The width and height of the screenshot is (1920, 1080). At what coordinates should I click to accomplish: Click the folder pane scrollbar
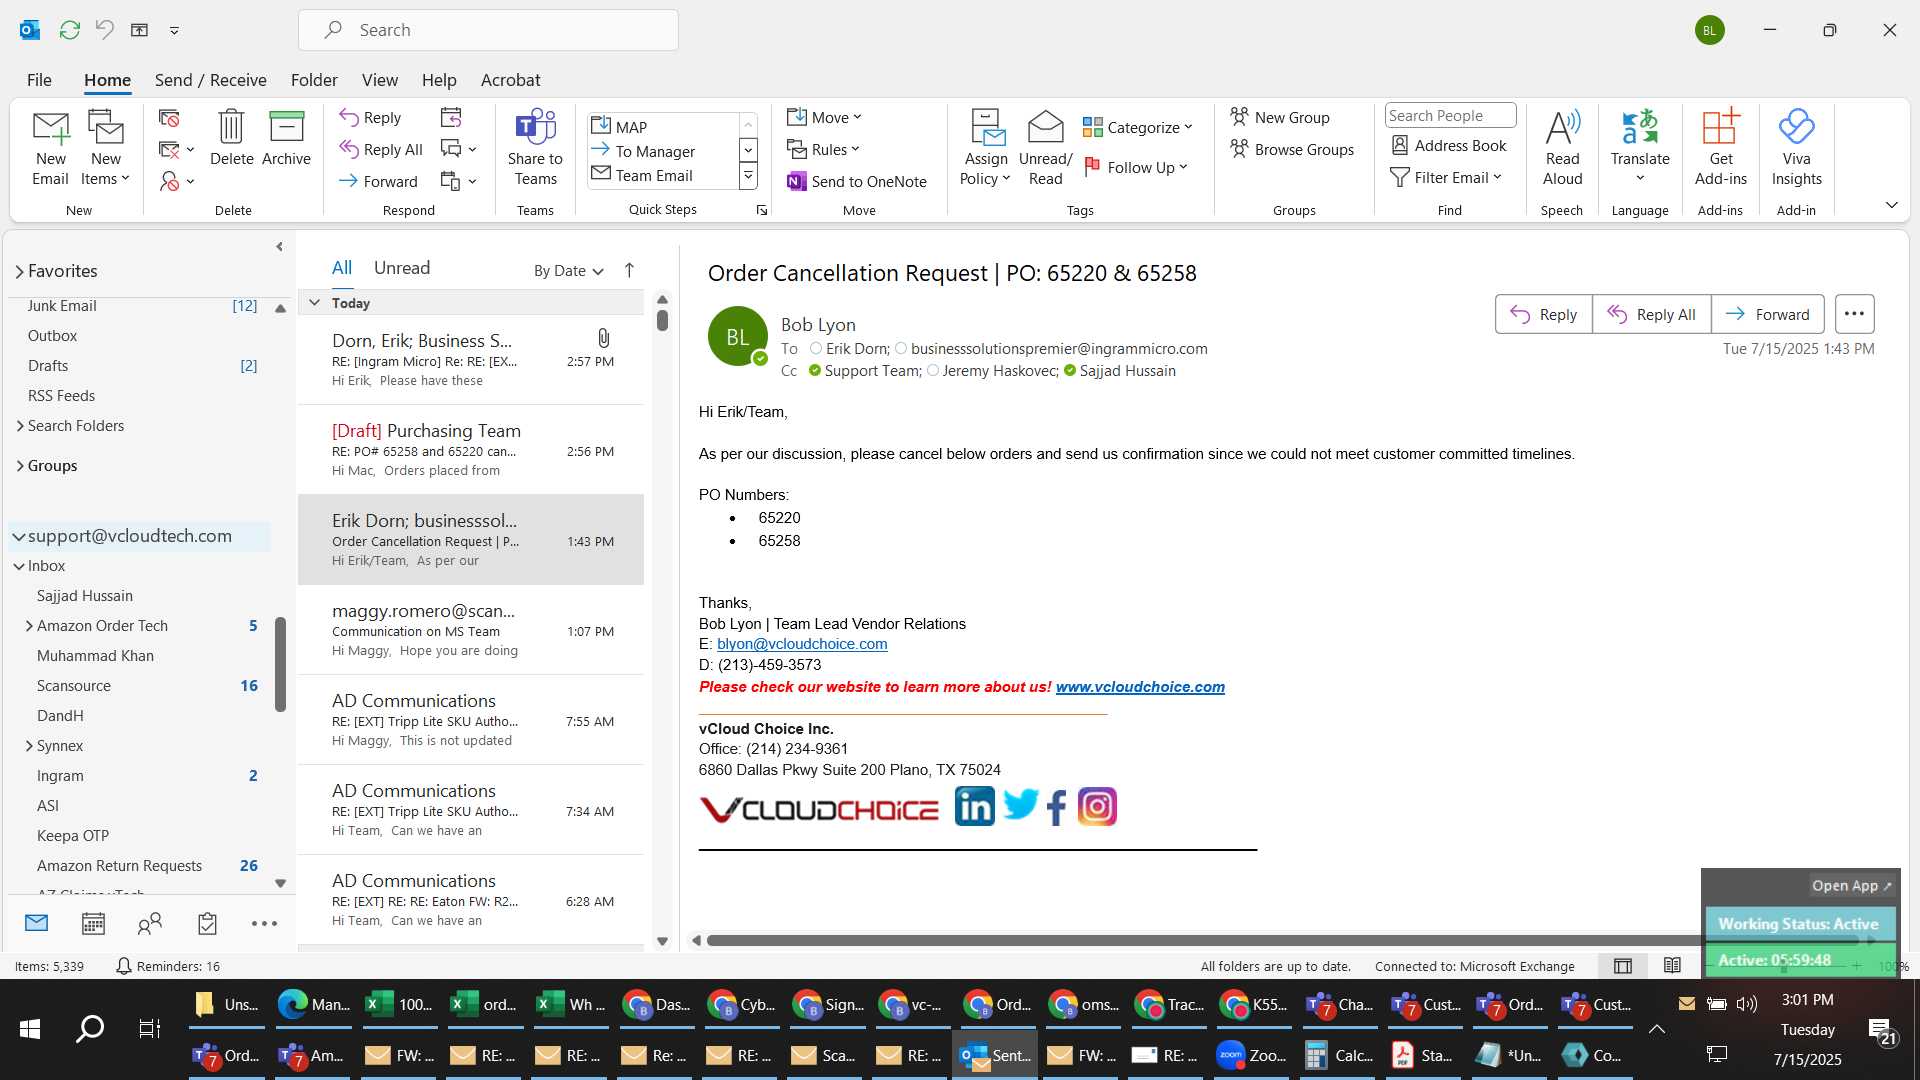(x=280, y=664)
